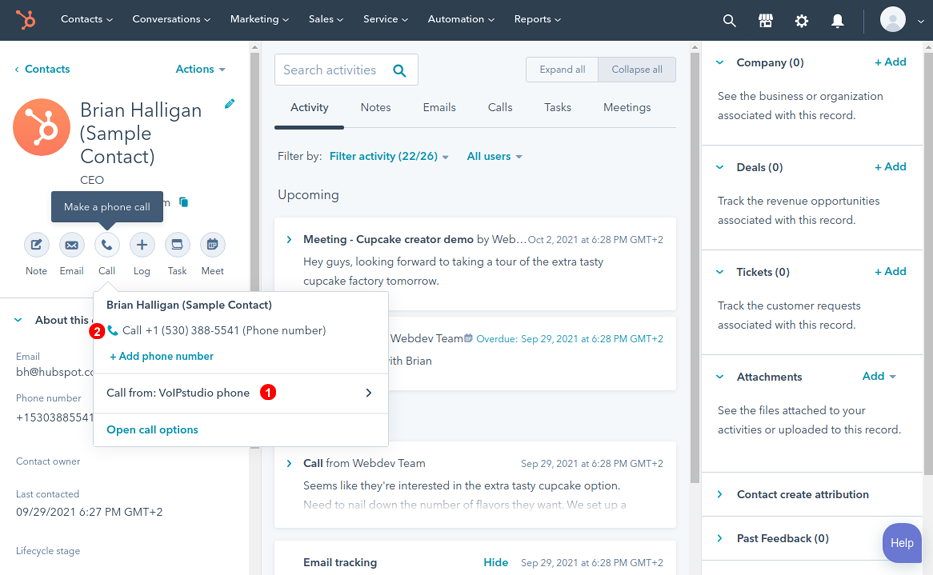Collapse the Deals (0) section
This screenshot has height=575, width=933.
pyautogui.click(x=720, y=167)
